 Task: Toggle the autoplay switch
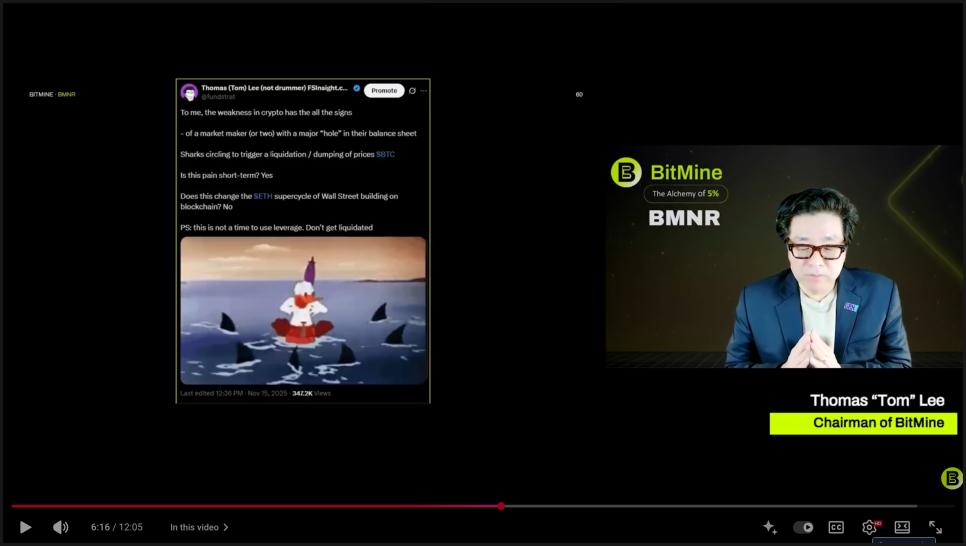coord(803,527)
